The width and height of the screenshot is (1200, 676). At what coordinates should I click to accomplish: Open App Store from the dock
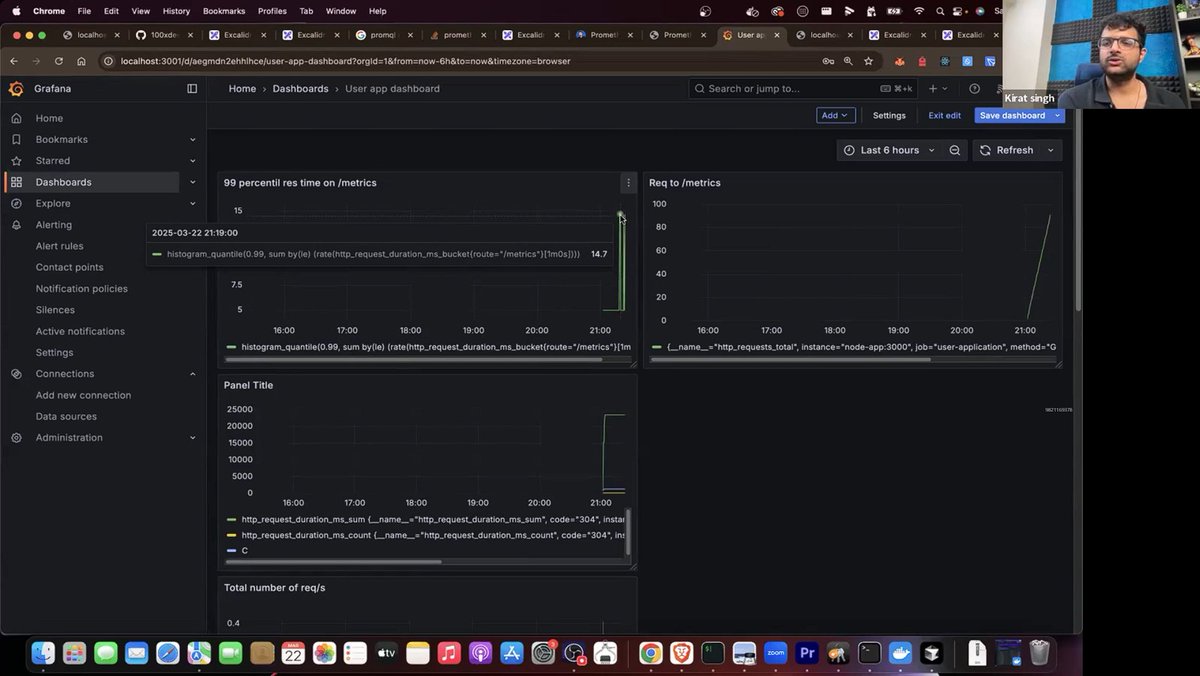click(511, 653)
